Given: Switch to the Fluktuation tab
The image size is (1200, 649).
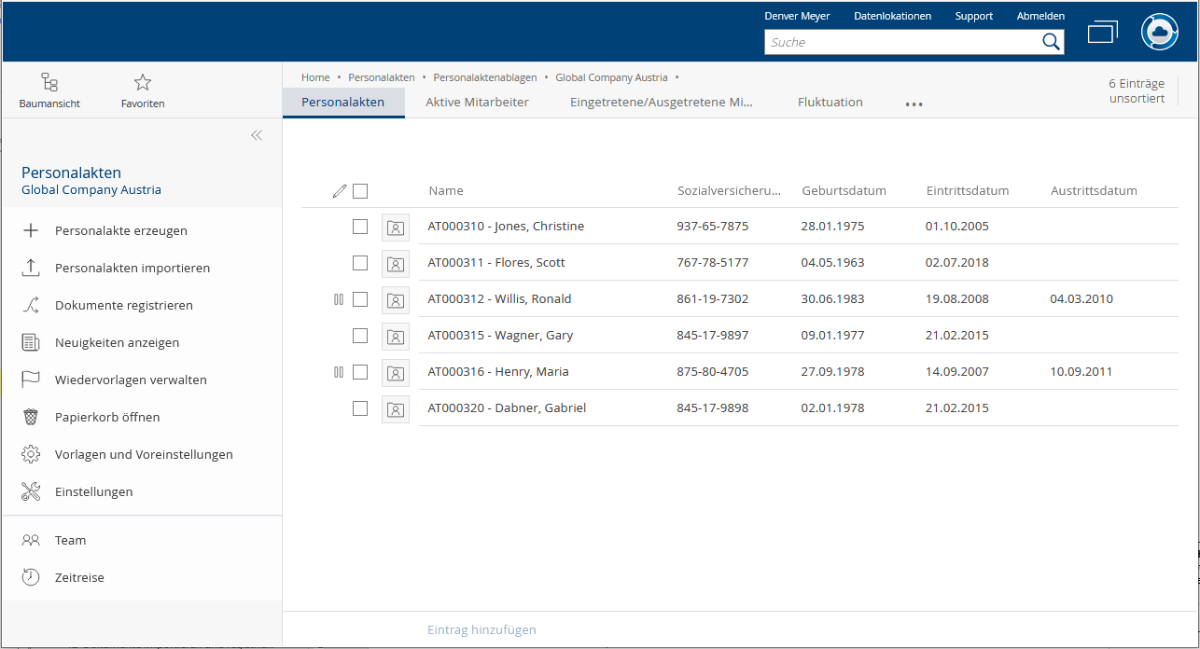Looking at the screenshot, I should pyautogui.click(x=830, y=102).
